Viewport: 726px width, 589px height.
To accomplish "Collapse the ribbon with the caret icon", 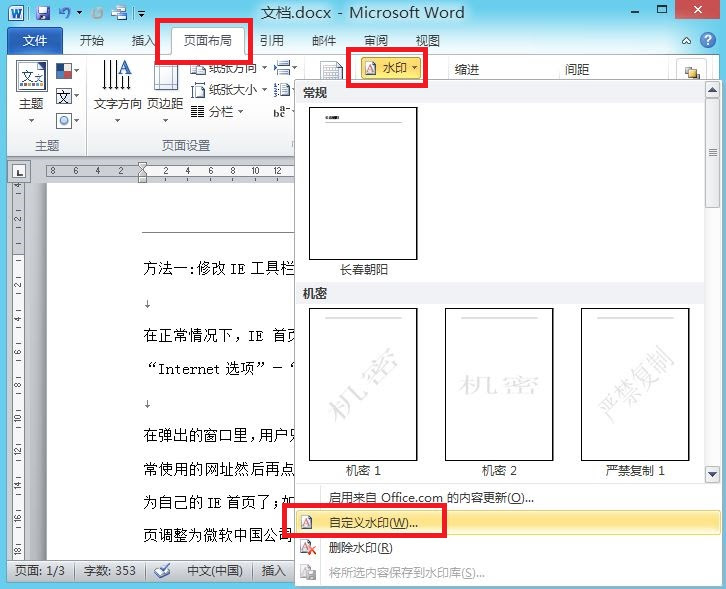I will coord(686,41).
